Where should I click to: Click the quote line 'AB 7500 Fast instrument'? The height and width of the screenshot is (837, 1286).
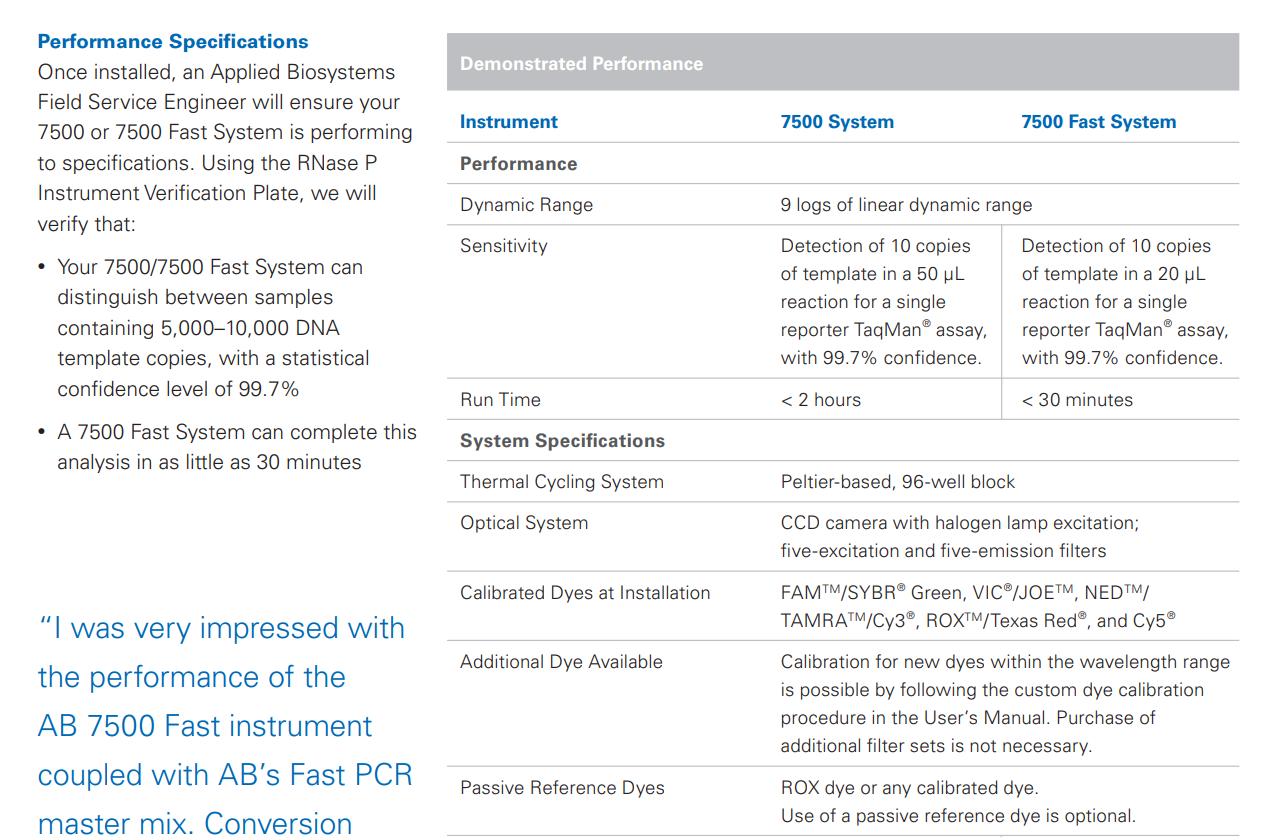coord(205,727)
